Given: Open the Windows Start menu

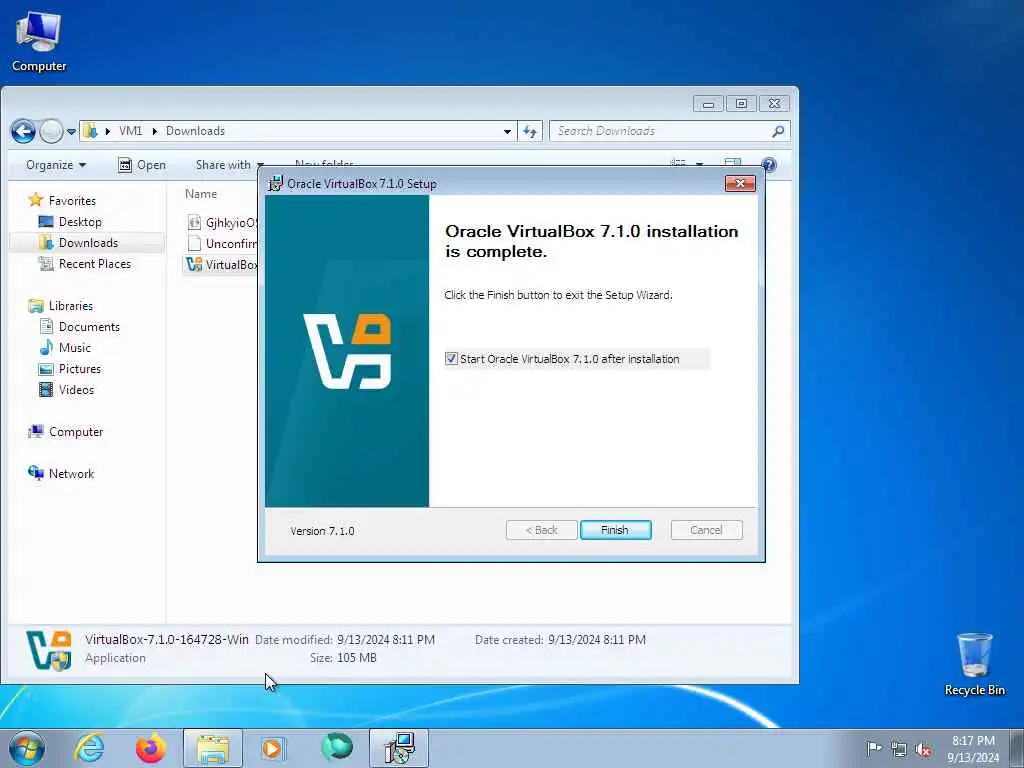Looking at the screenshot, I should 27,748.
